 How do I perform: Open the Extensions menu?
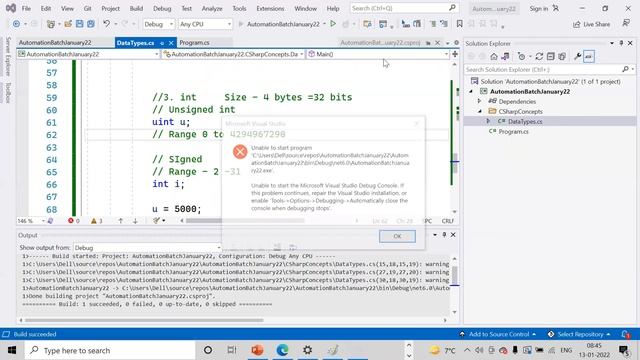click(270, 8)
